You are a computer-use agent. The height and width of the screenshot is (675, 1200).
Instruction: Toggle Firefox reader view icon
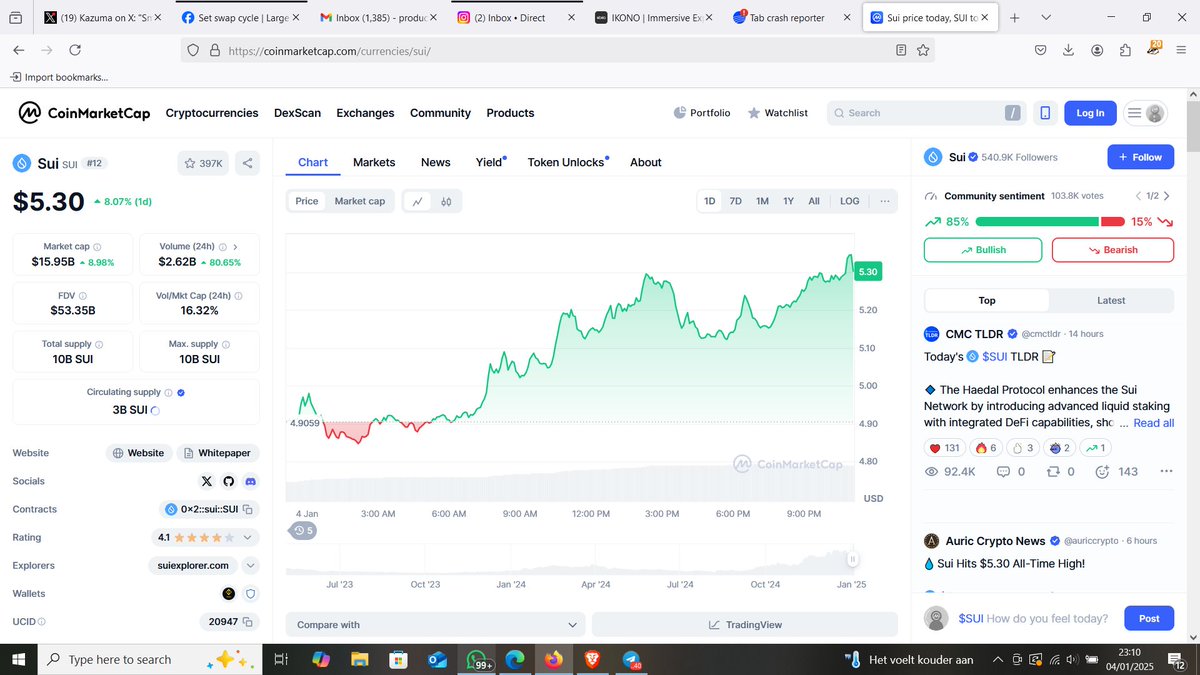click(901, 50)
